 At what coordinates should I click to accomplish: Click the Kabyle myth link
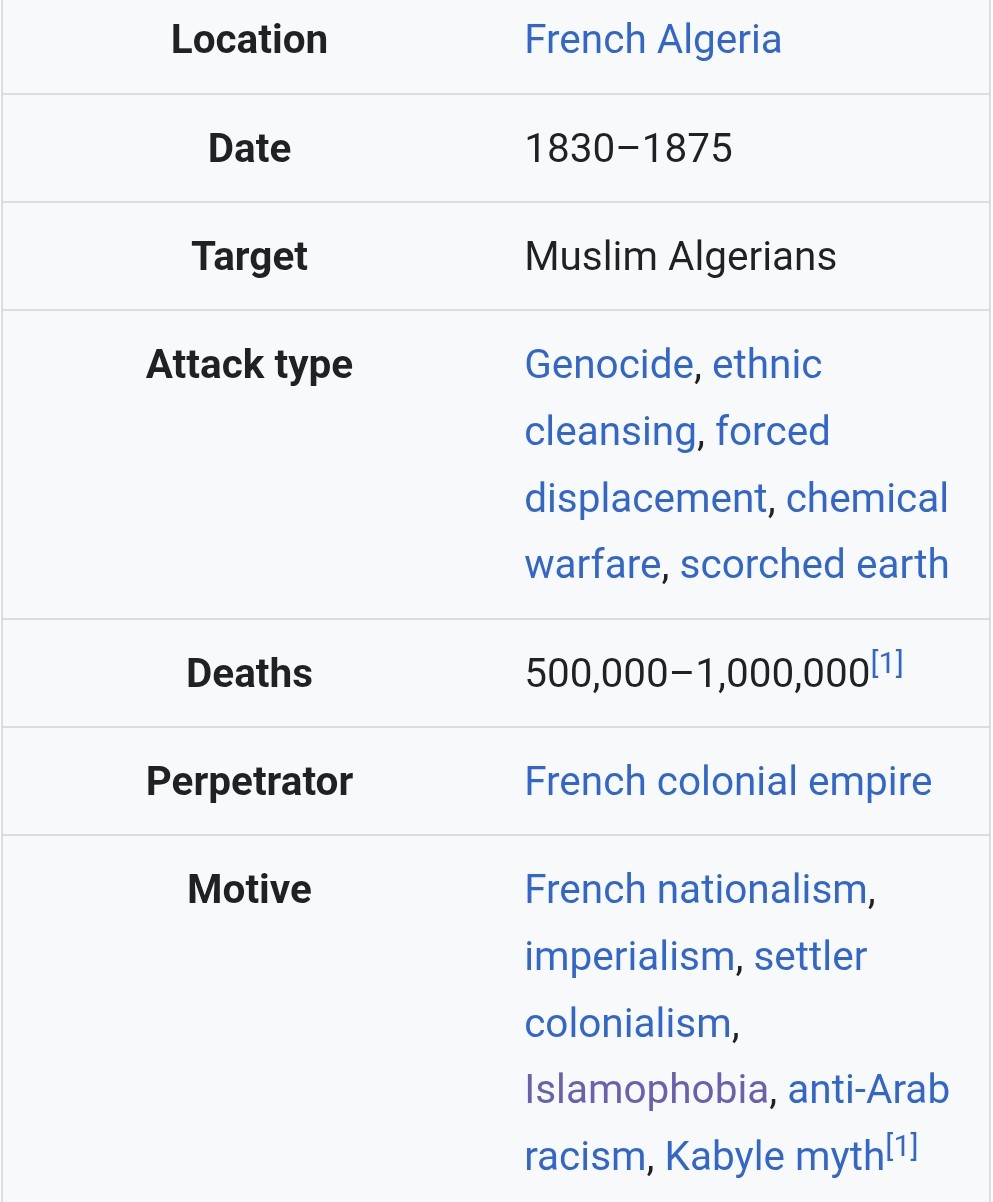tap(774, 1156)
